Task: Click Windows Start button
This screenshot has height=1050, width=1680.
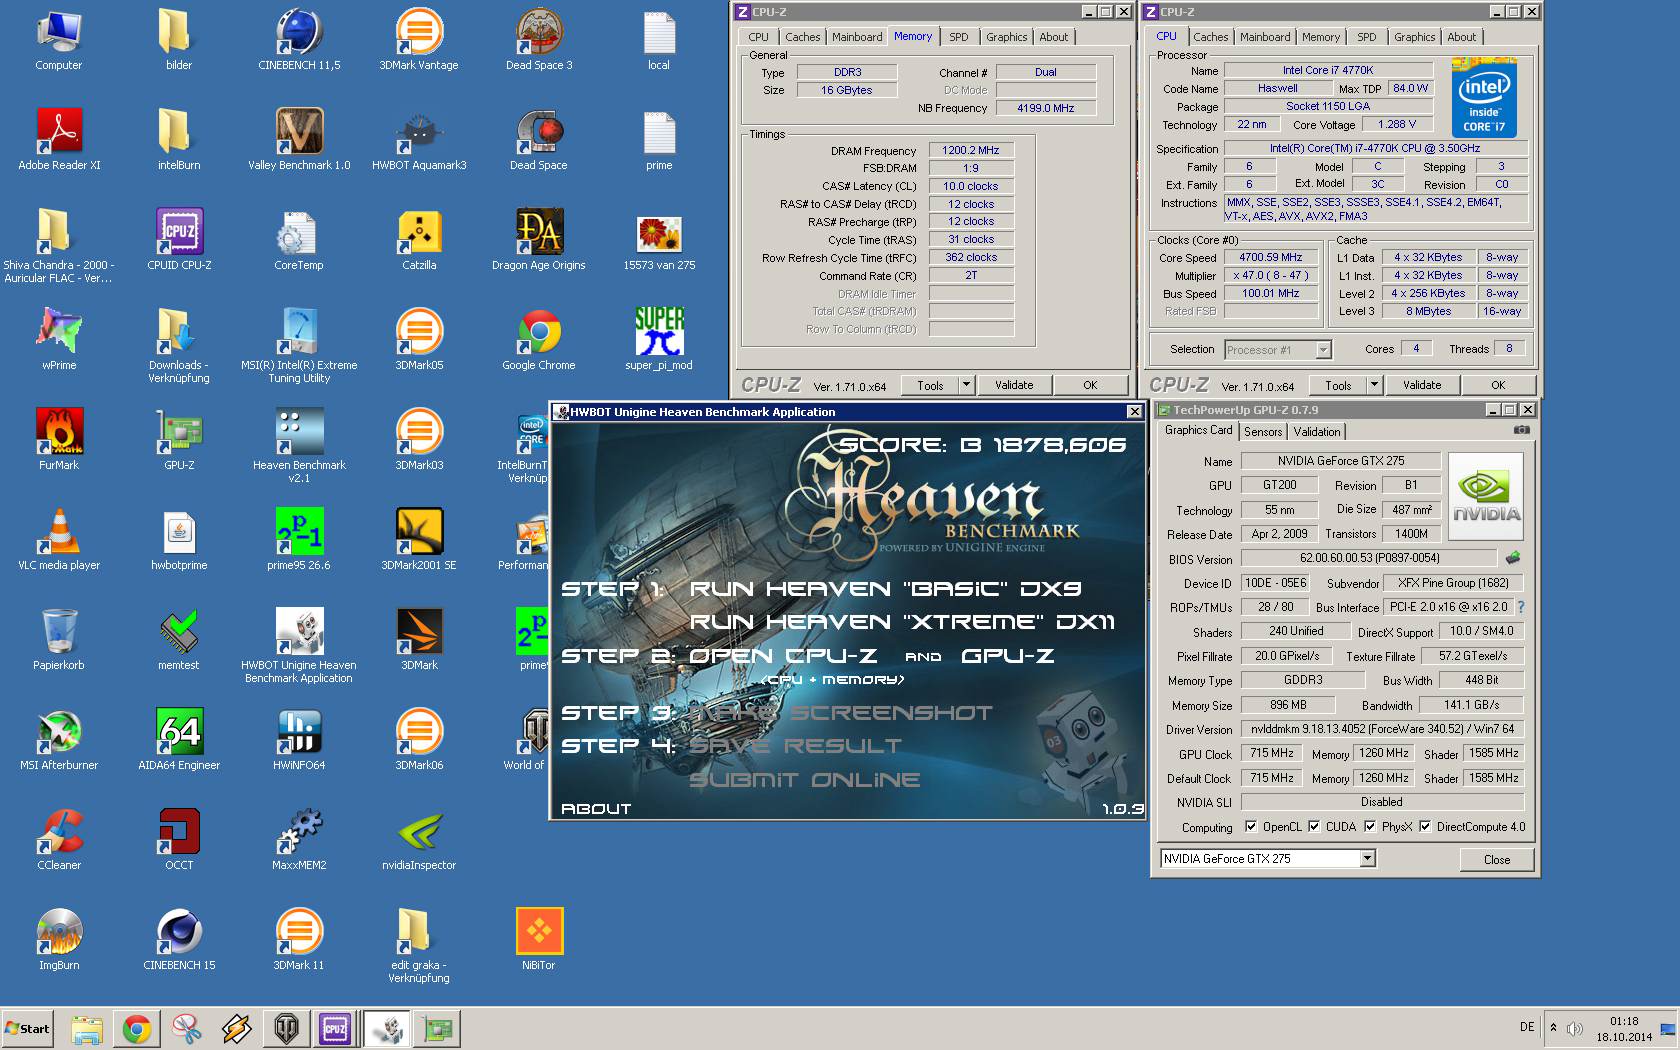Action: tap(27, 1028)
